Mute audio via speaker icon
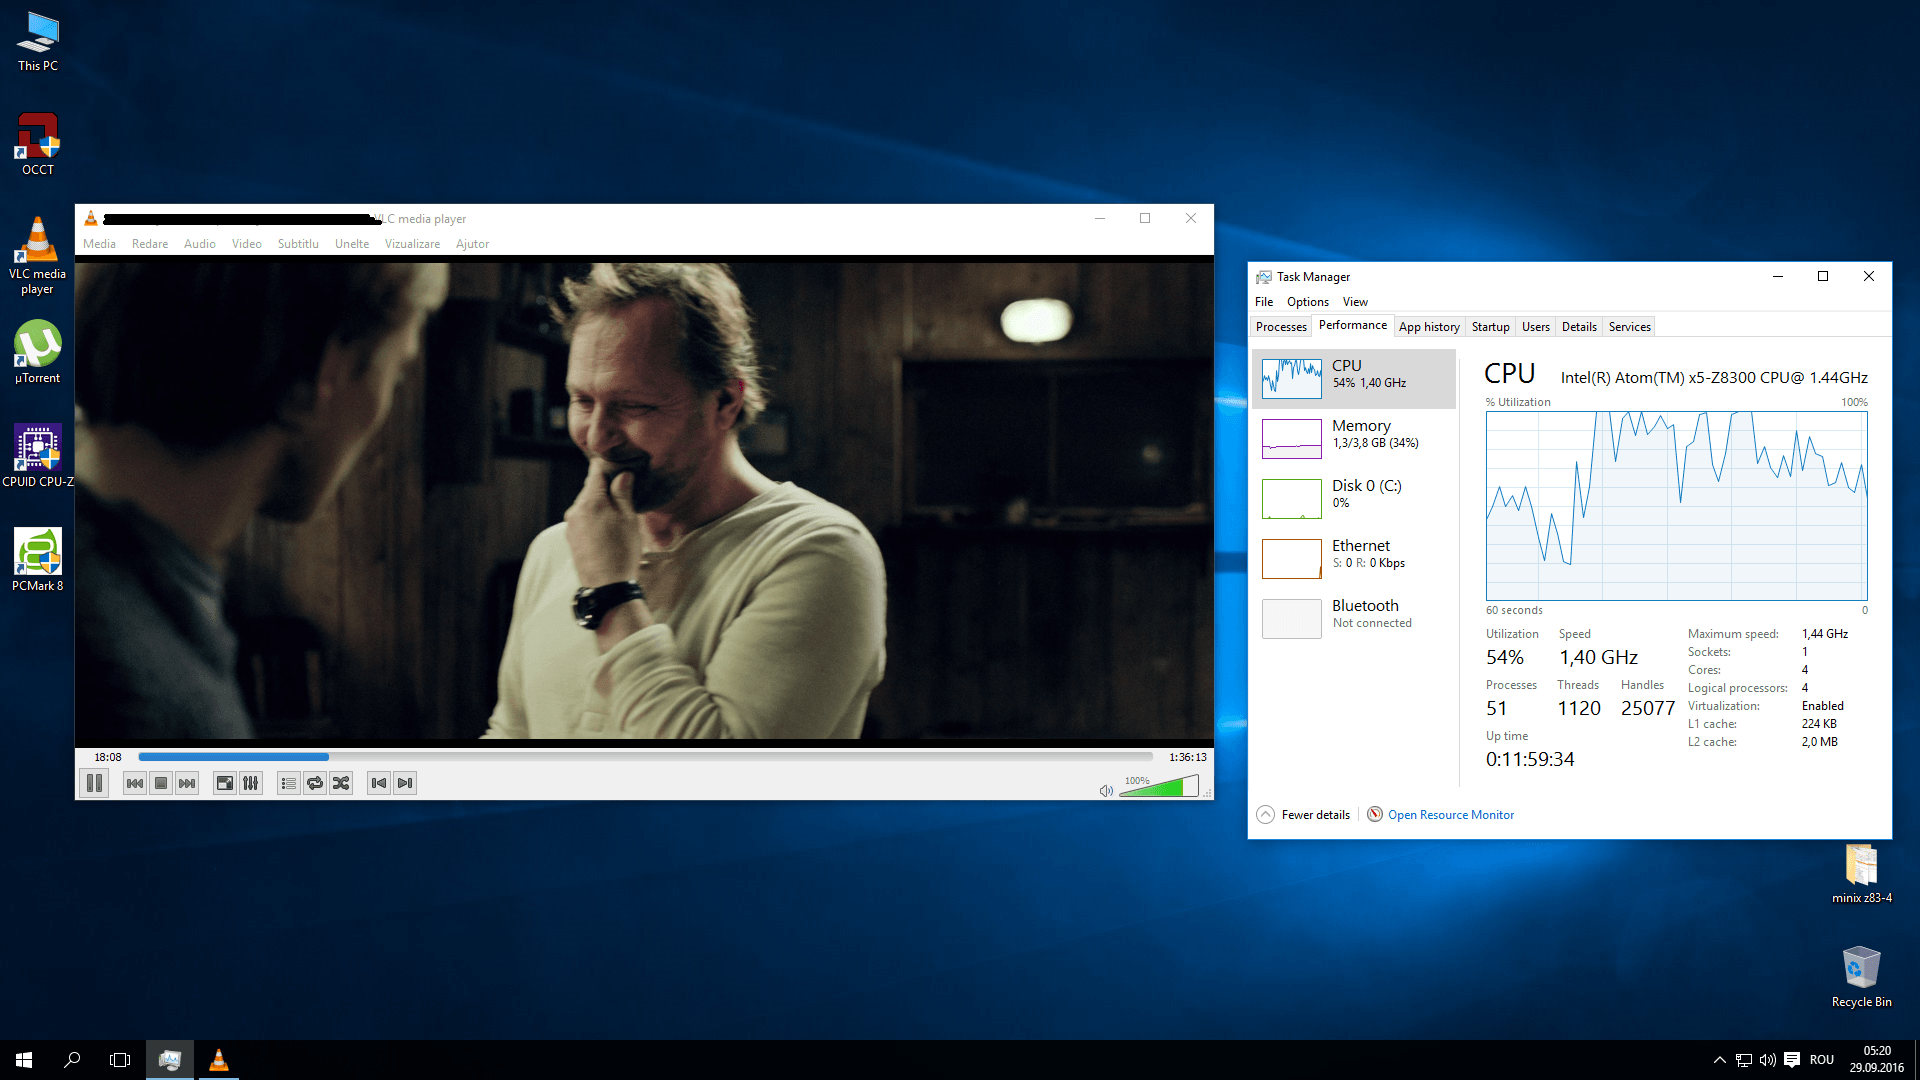 click(1106, 790)
